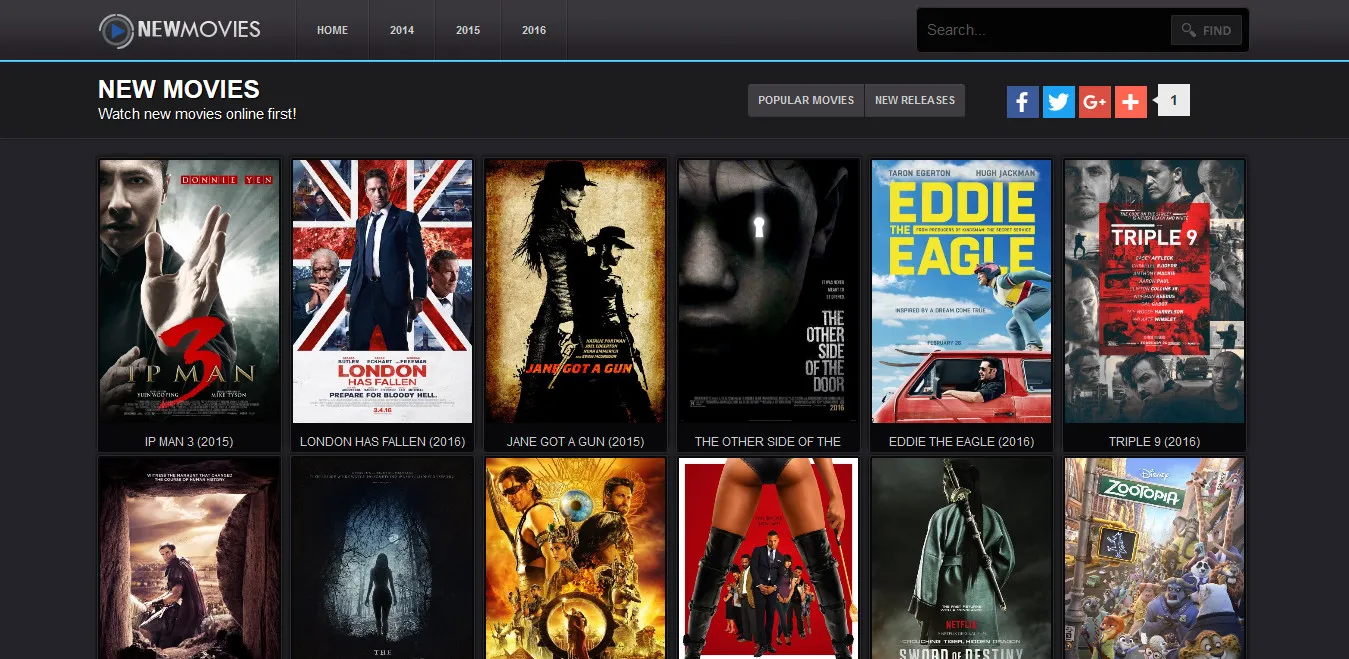Click the Zootopia movie poster
This screenshot has width=1349, height=659.
(x=1154, y=558)
